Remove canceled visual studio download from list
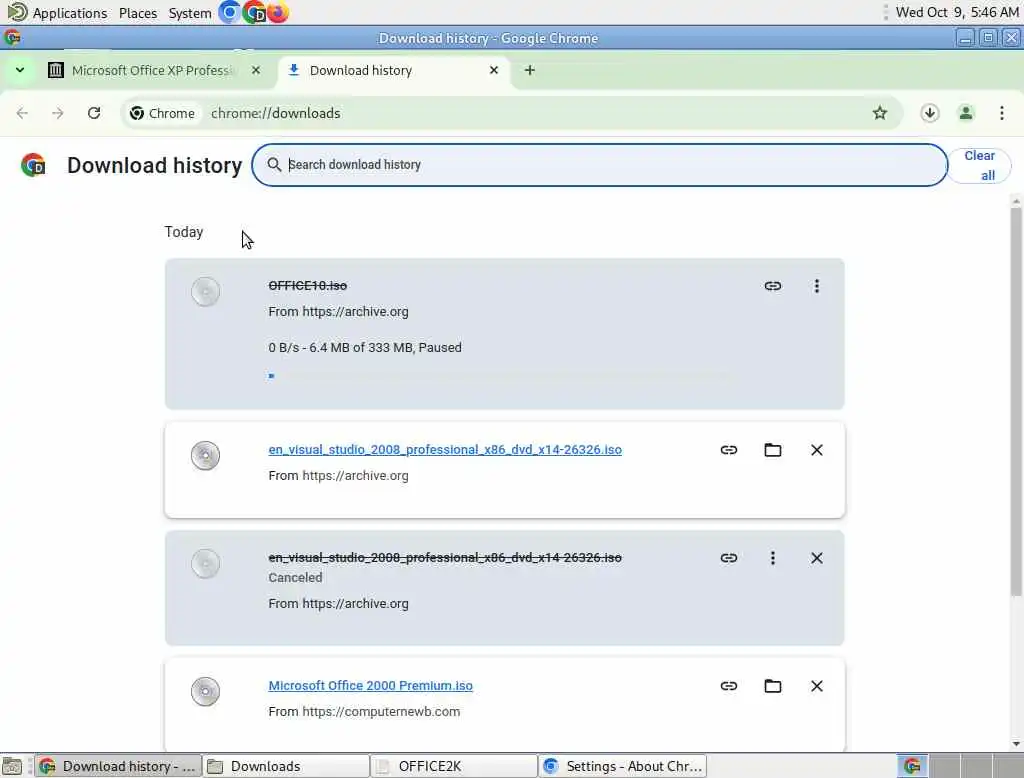 [816, 558]
